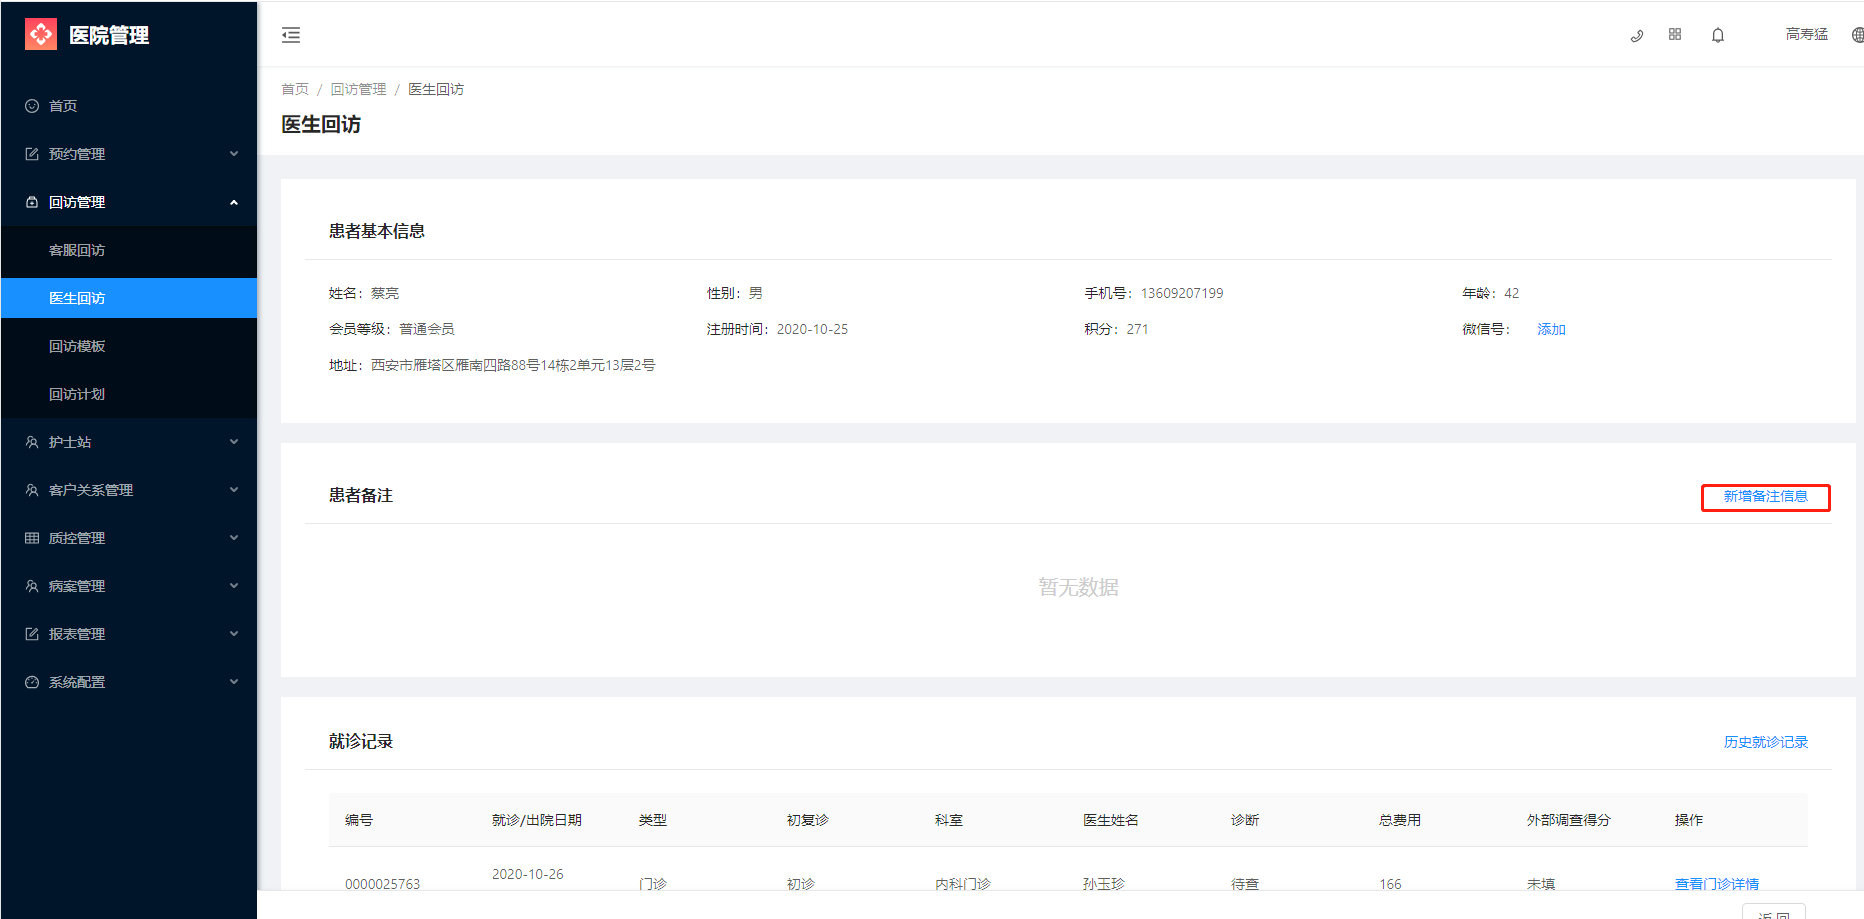Open the phone call icon in header

[x=1637, y=35]
